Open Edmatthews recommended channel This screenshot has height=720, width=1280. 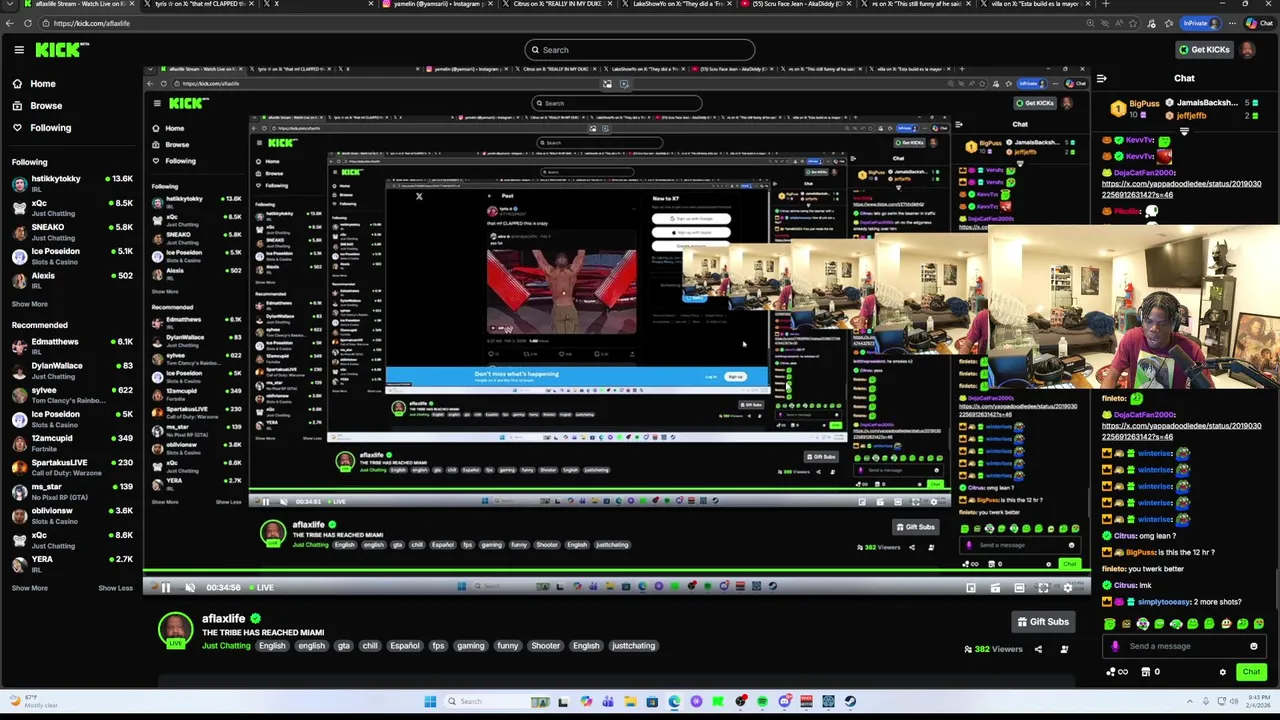(70, 346)
